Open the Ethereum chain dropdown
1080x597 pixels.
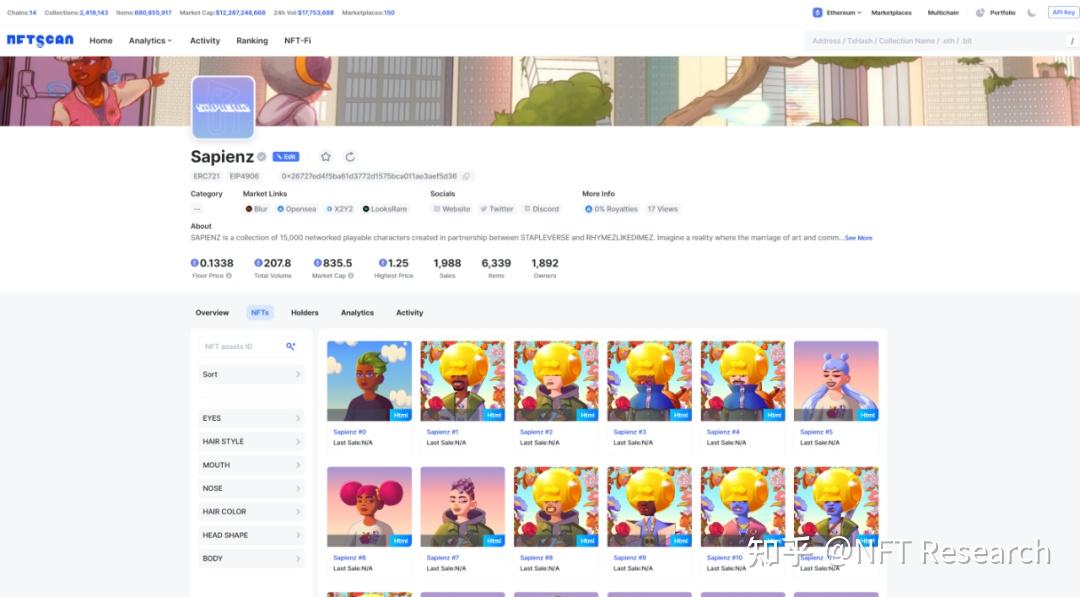[837, 12]
